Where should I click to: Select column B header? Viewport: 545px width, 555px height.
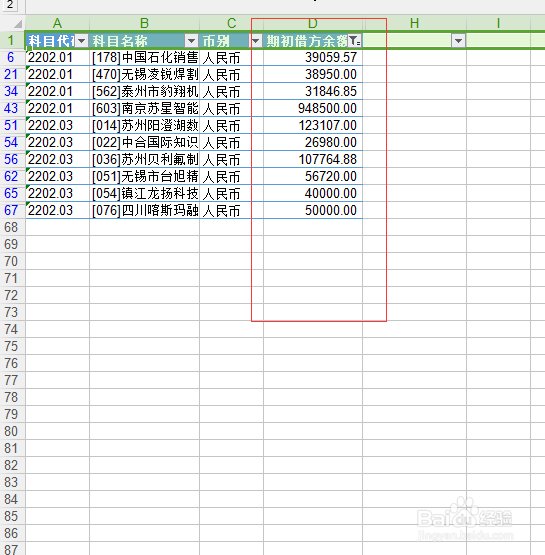coord(144,23)
